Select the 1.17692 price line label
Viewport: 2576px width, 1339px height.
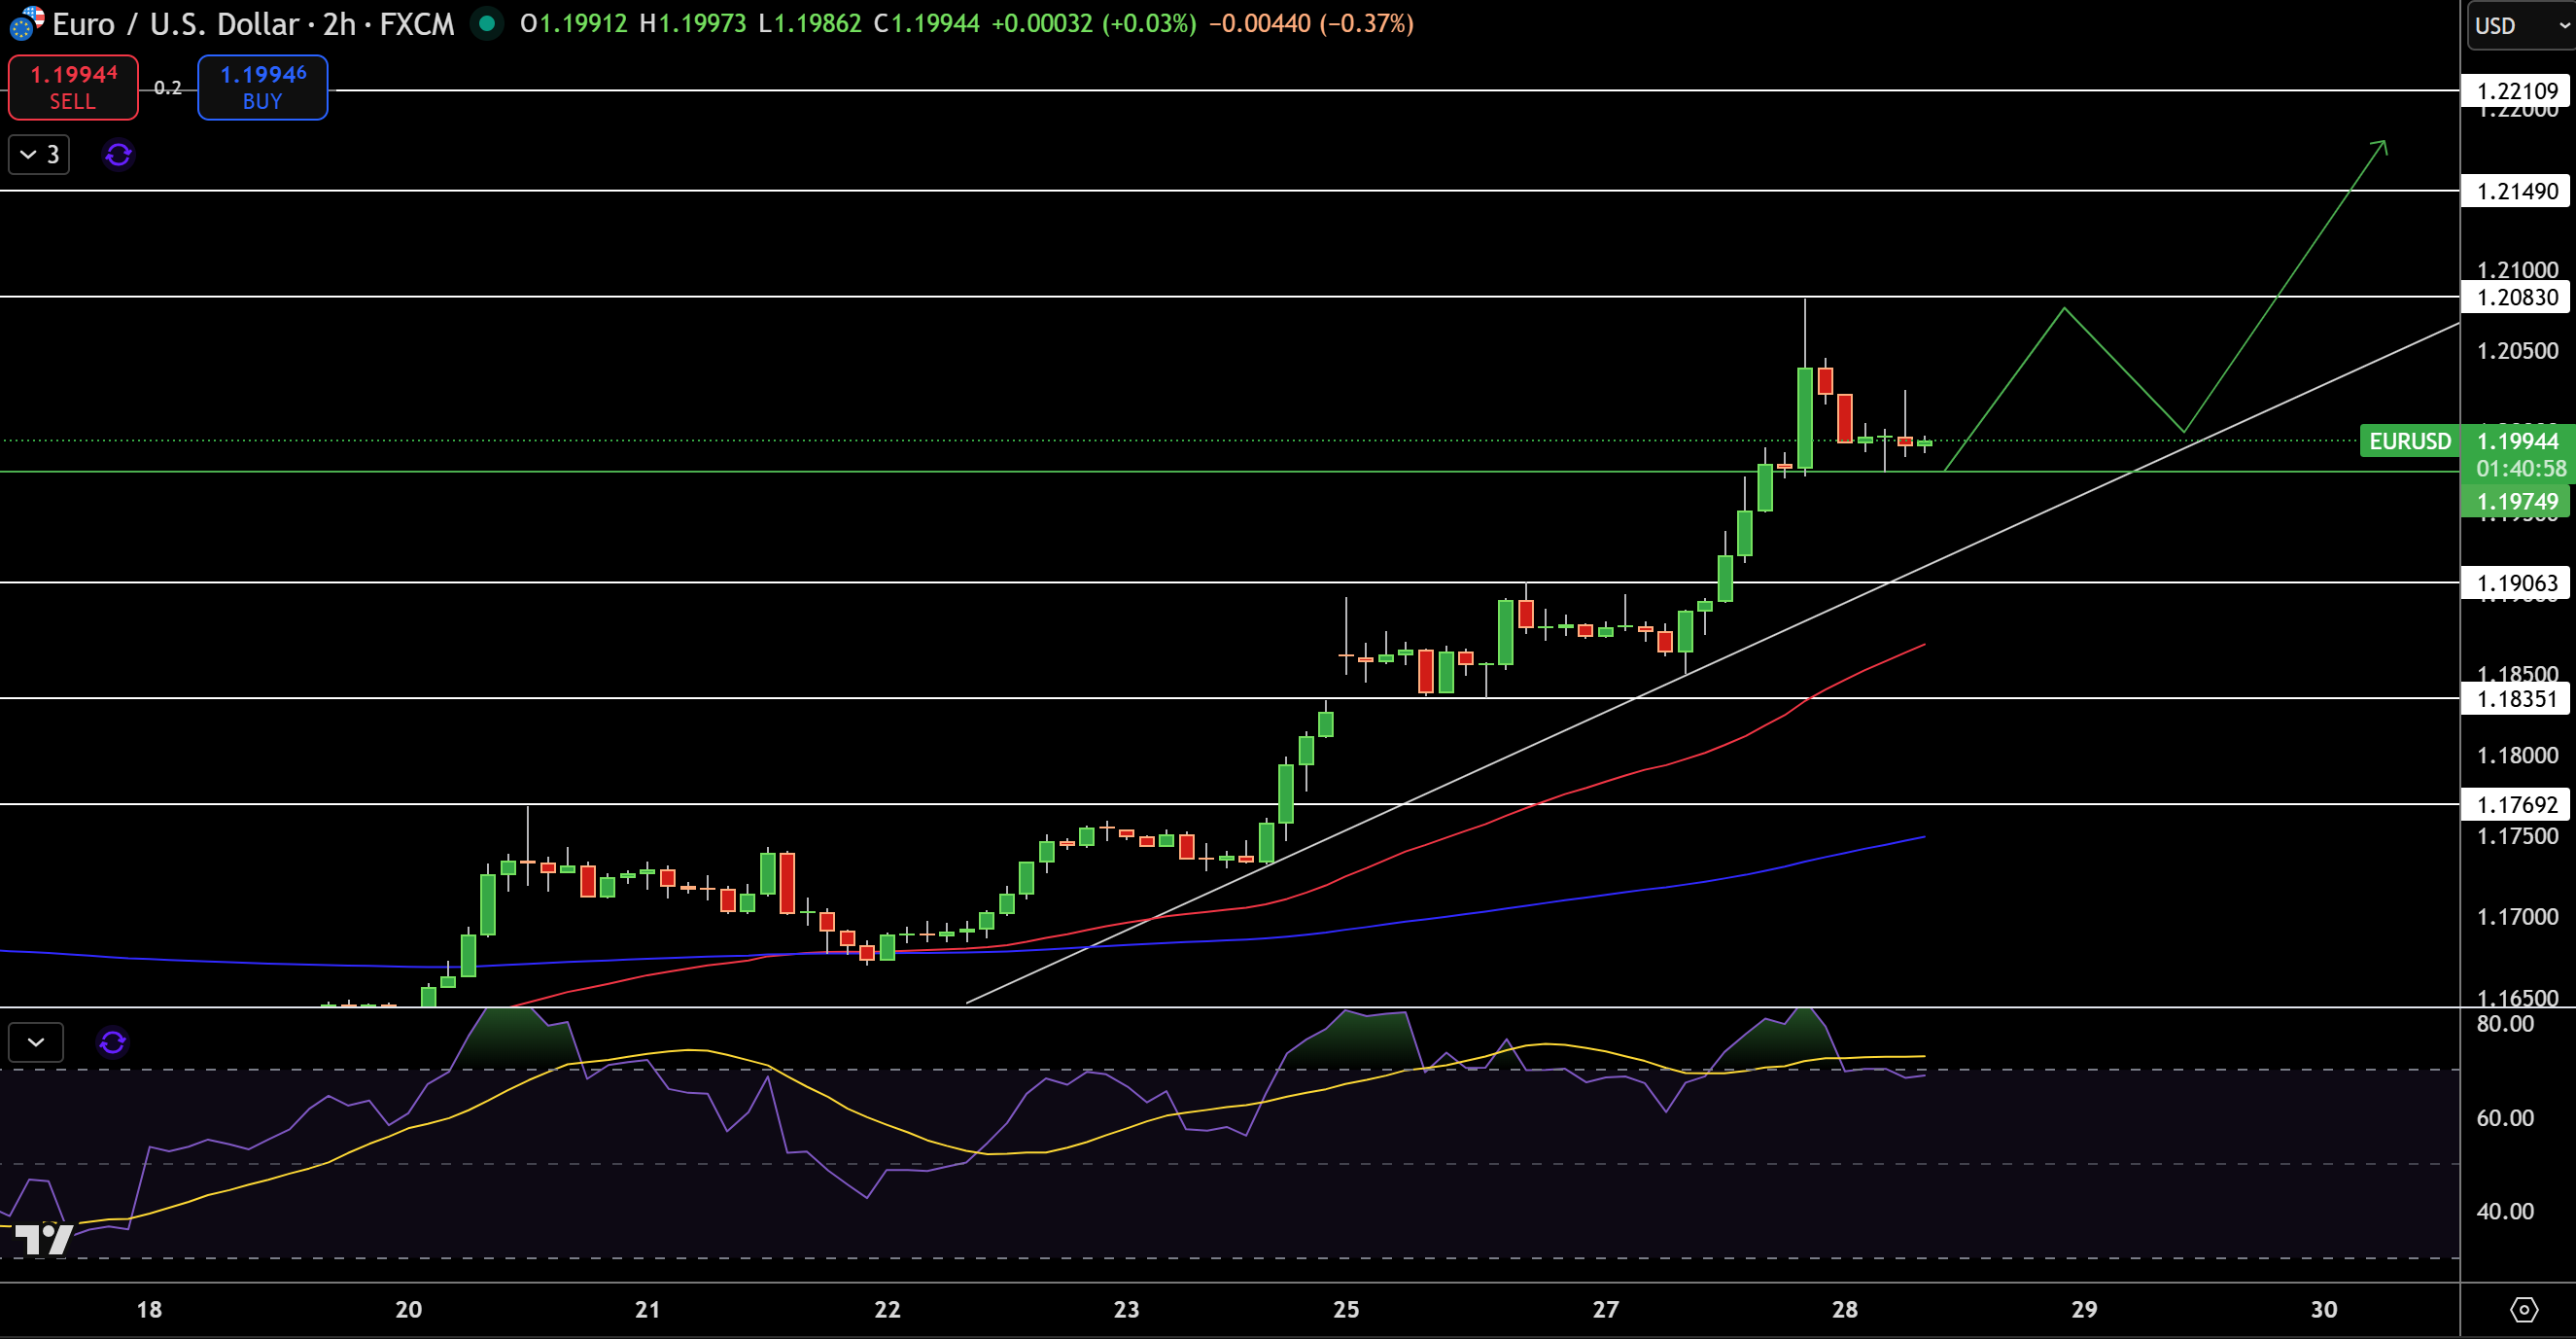pos(2516,805)
